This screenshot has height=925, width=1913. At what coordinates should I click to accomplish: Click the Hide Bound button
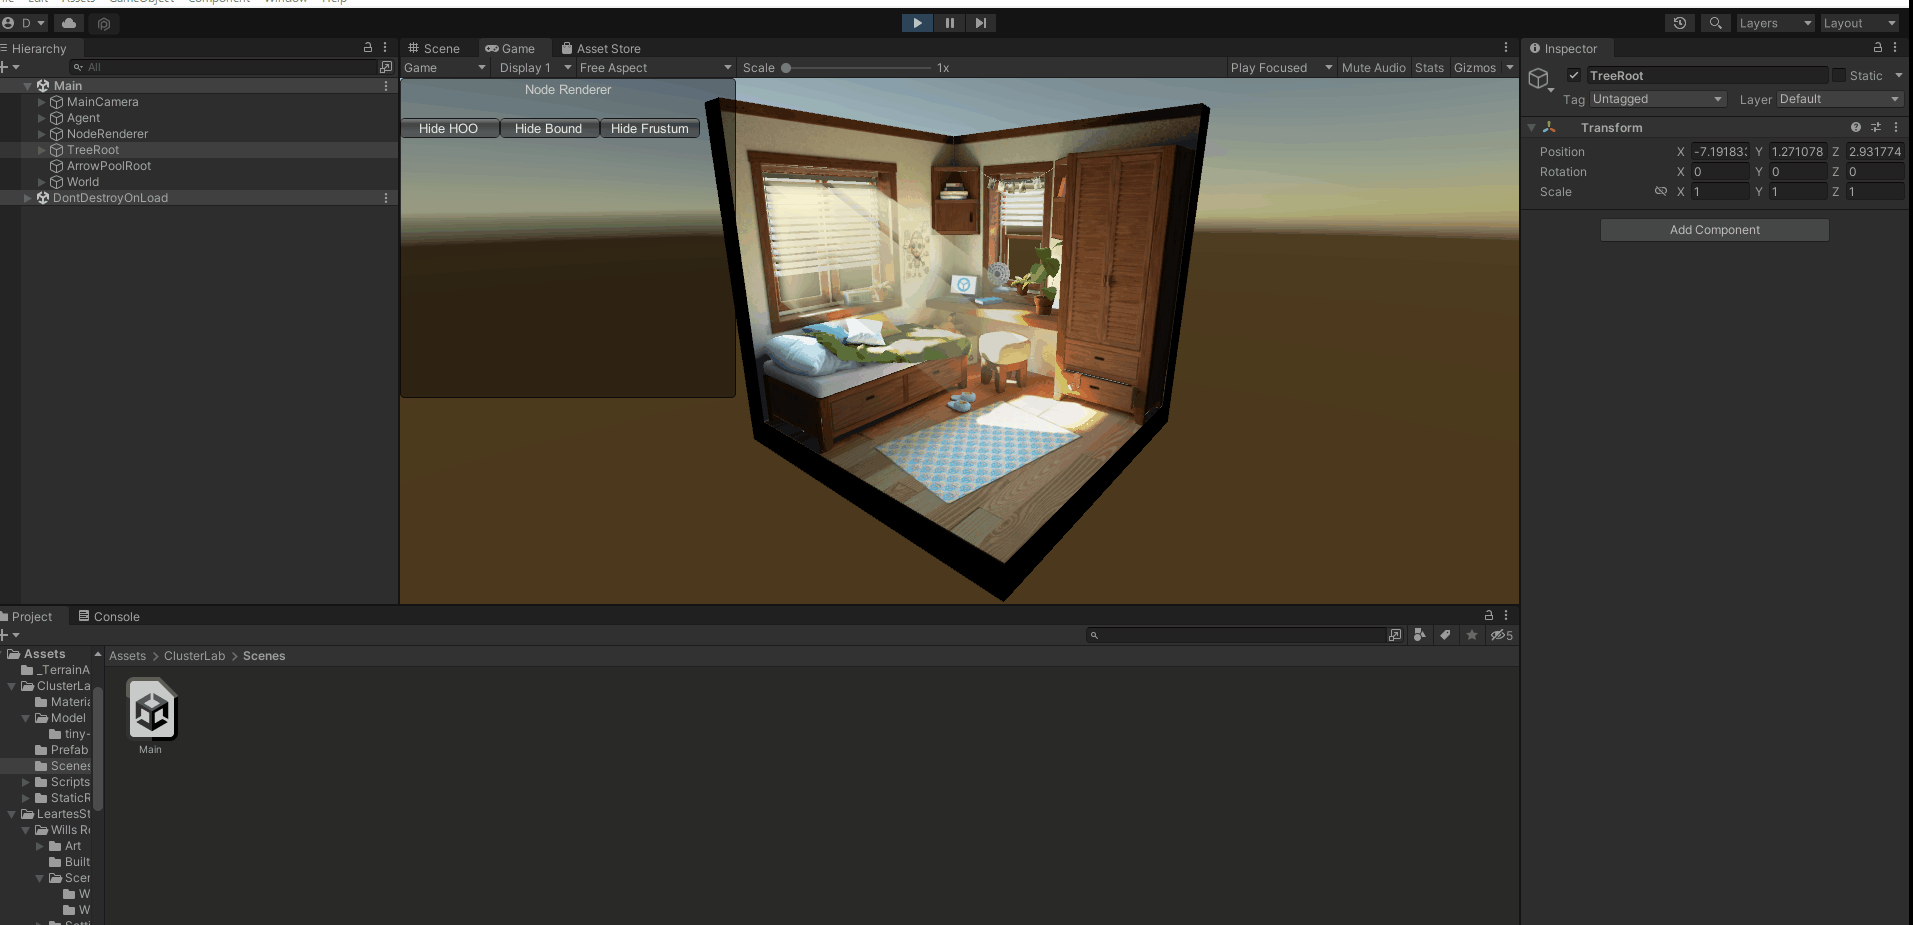coord(548,128)
